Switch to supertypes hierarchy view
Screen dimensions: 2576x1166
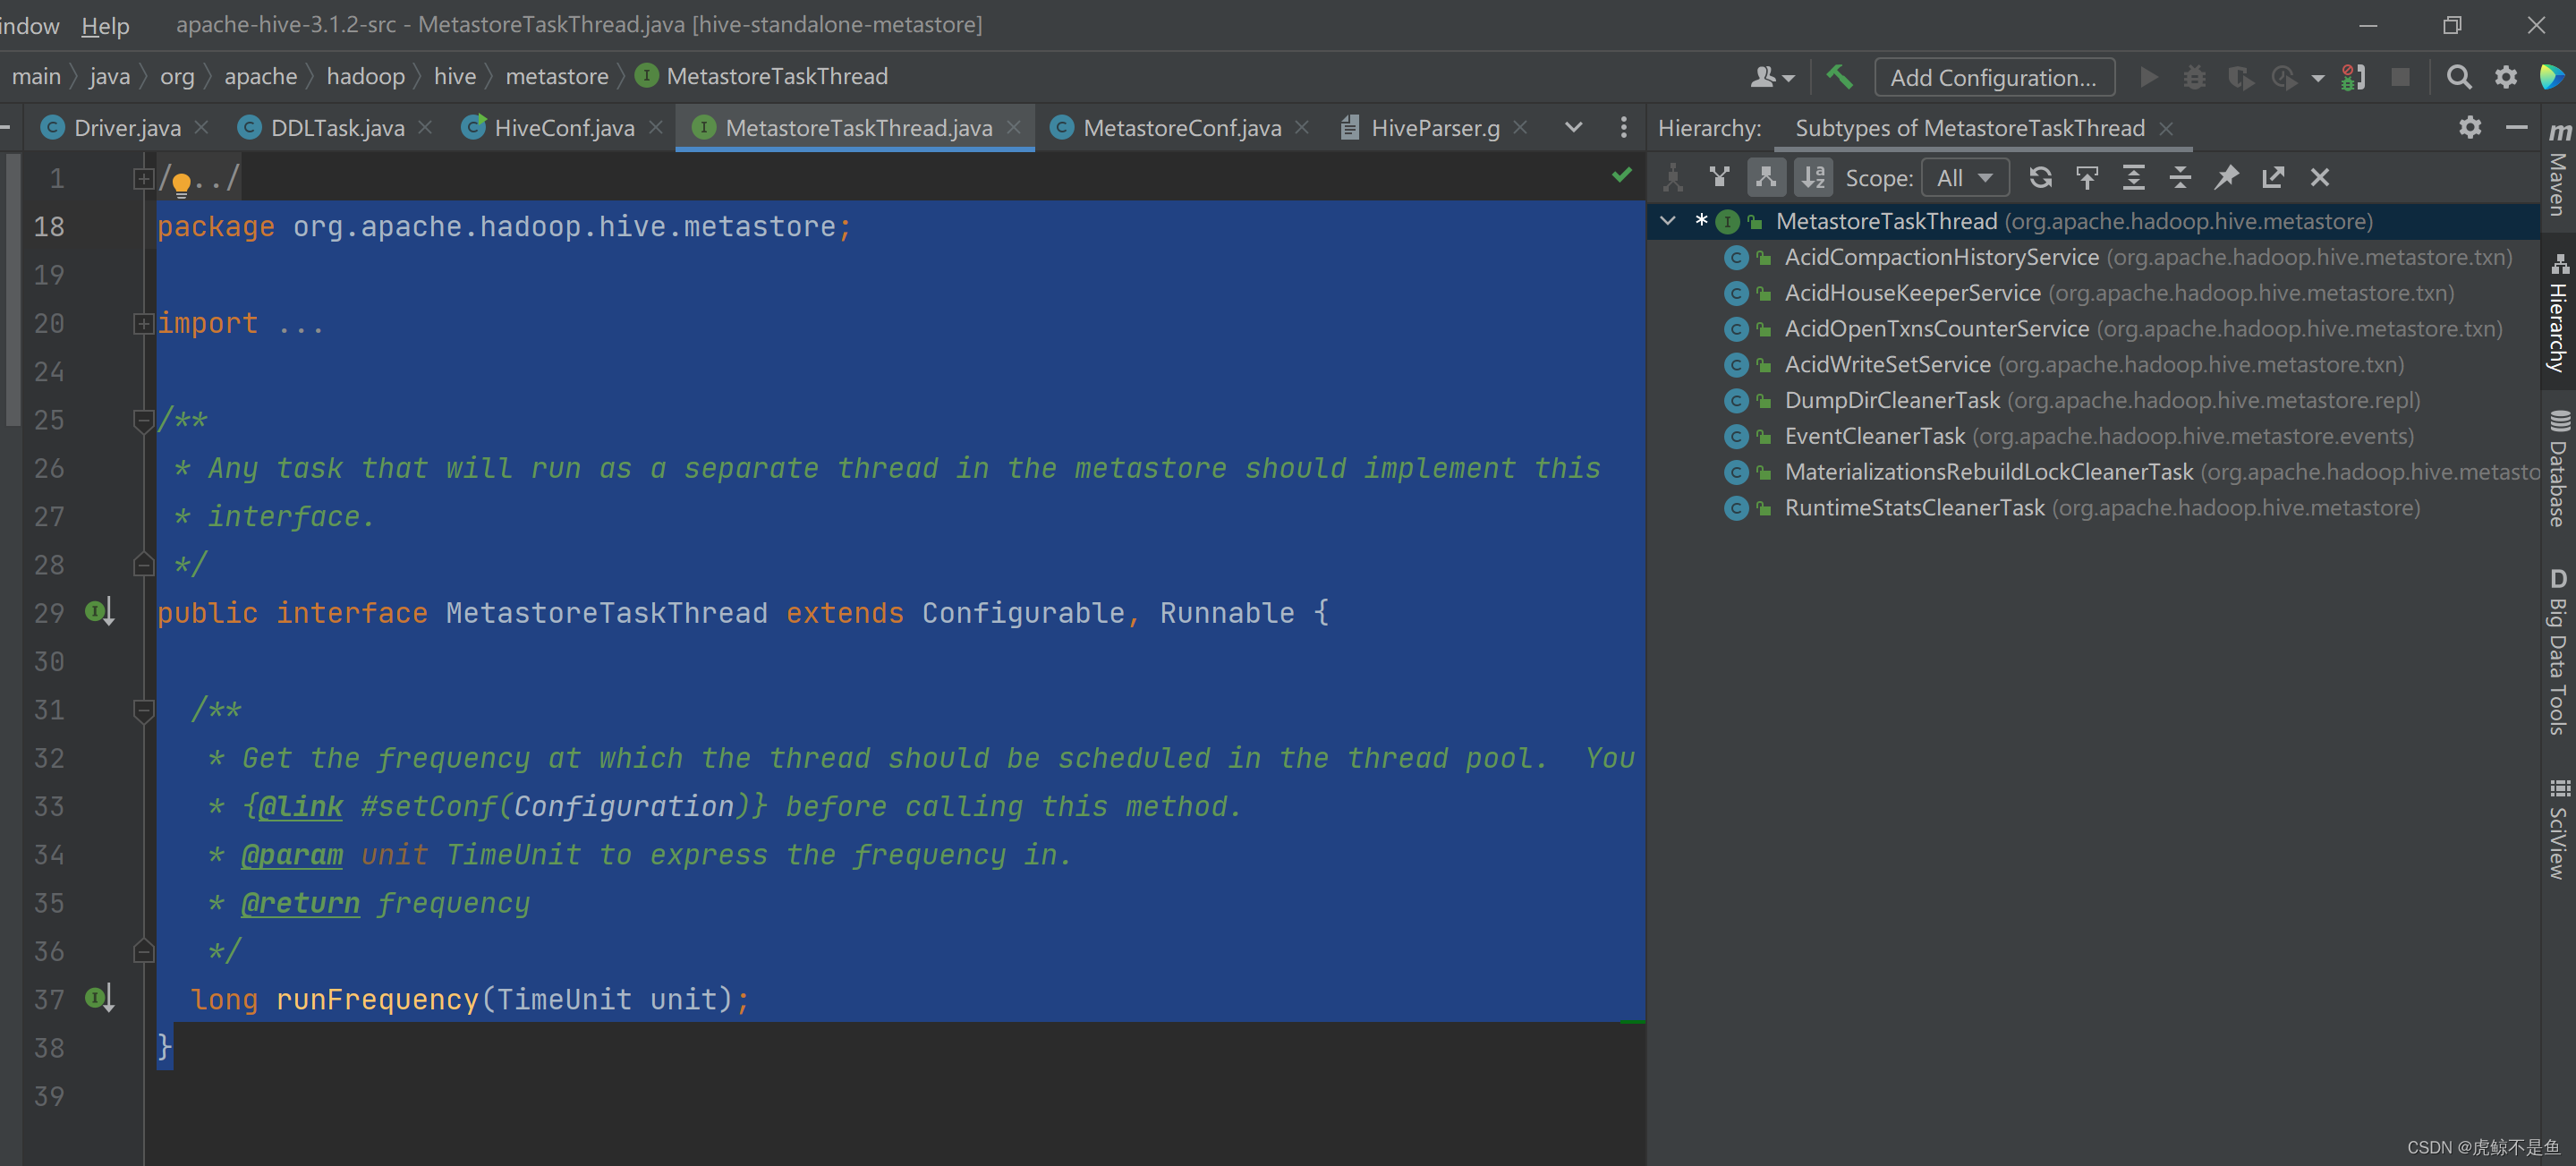point(1720,178)
